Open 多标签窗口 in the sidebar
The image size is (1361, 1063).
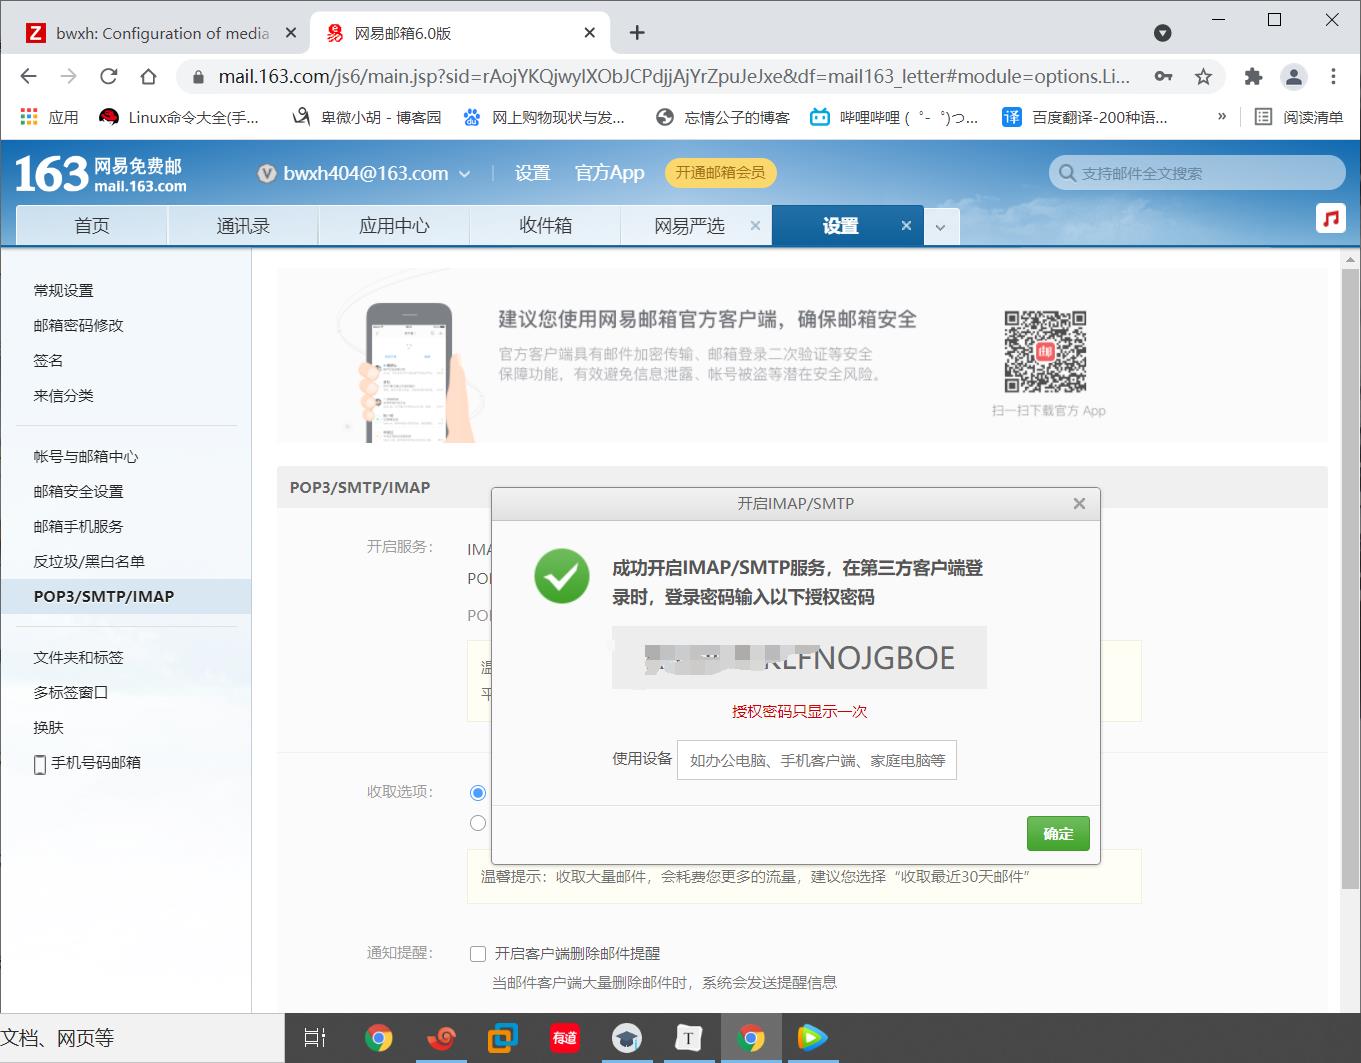coord(70,692)
